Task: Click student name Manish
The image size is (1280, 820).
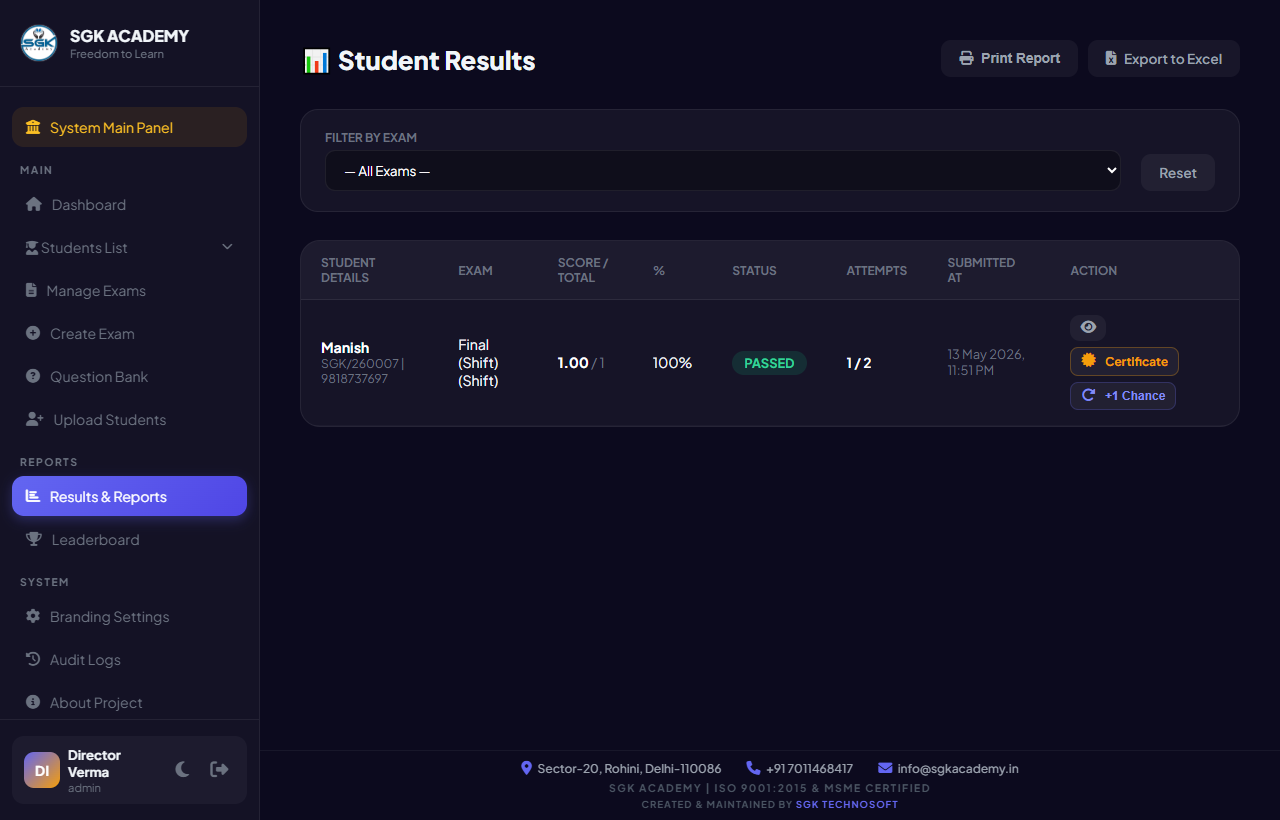Action: click(x=345, y=348)
